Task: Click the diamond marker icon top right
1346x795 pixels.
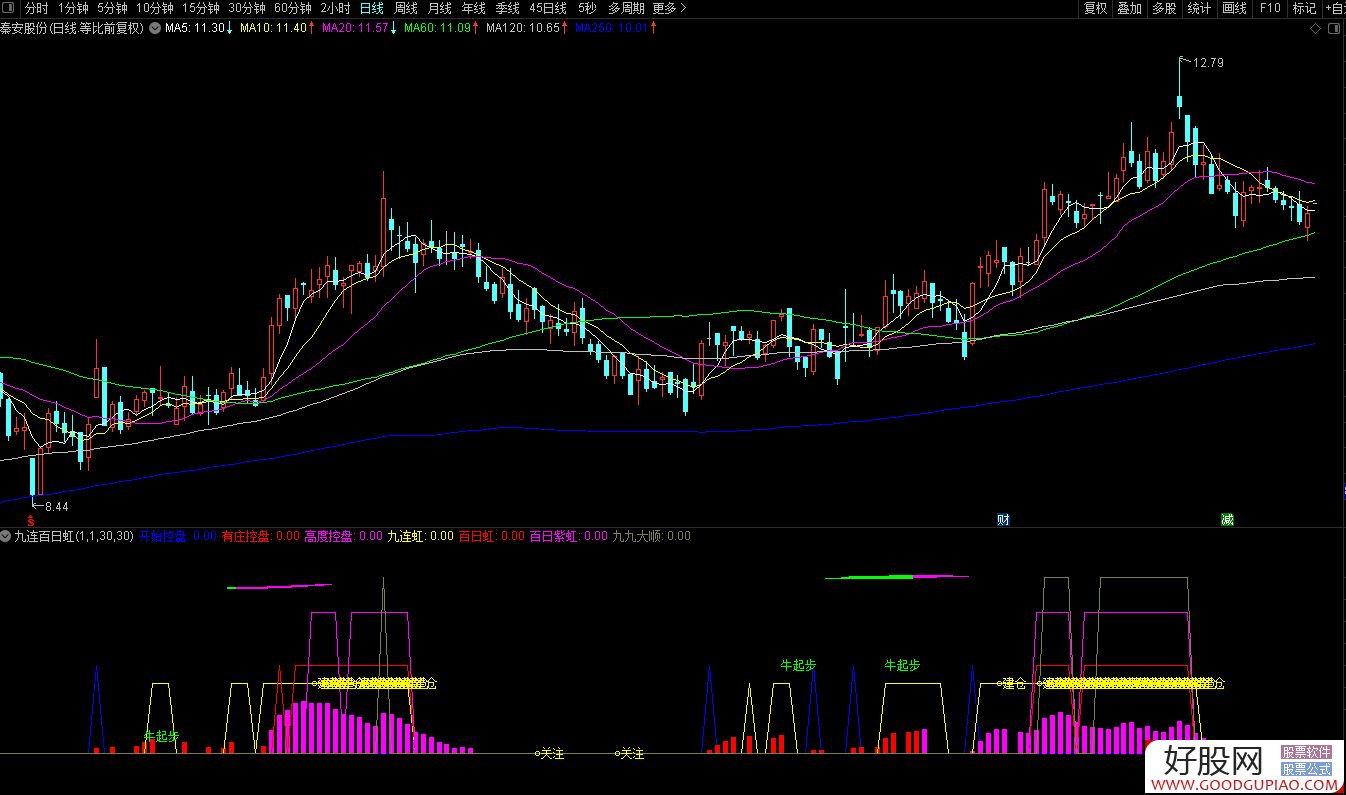Action: 1316,28
